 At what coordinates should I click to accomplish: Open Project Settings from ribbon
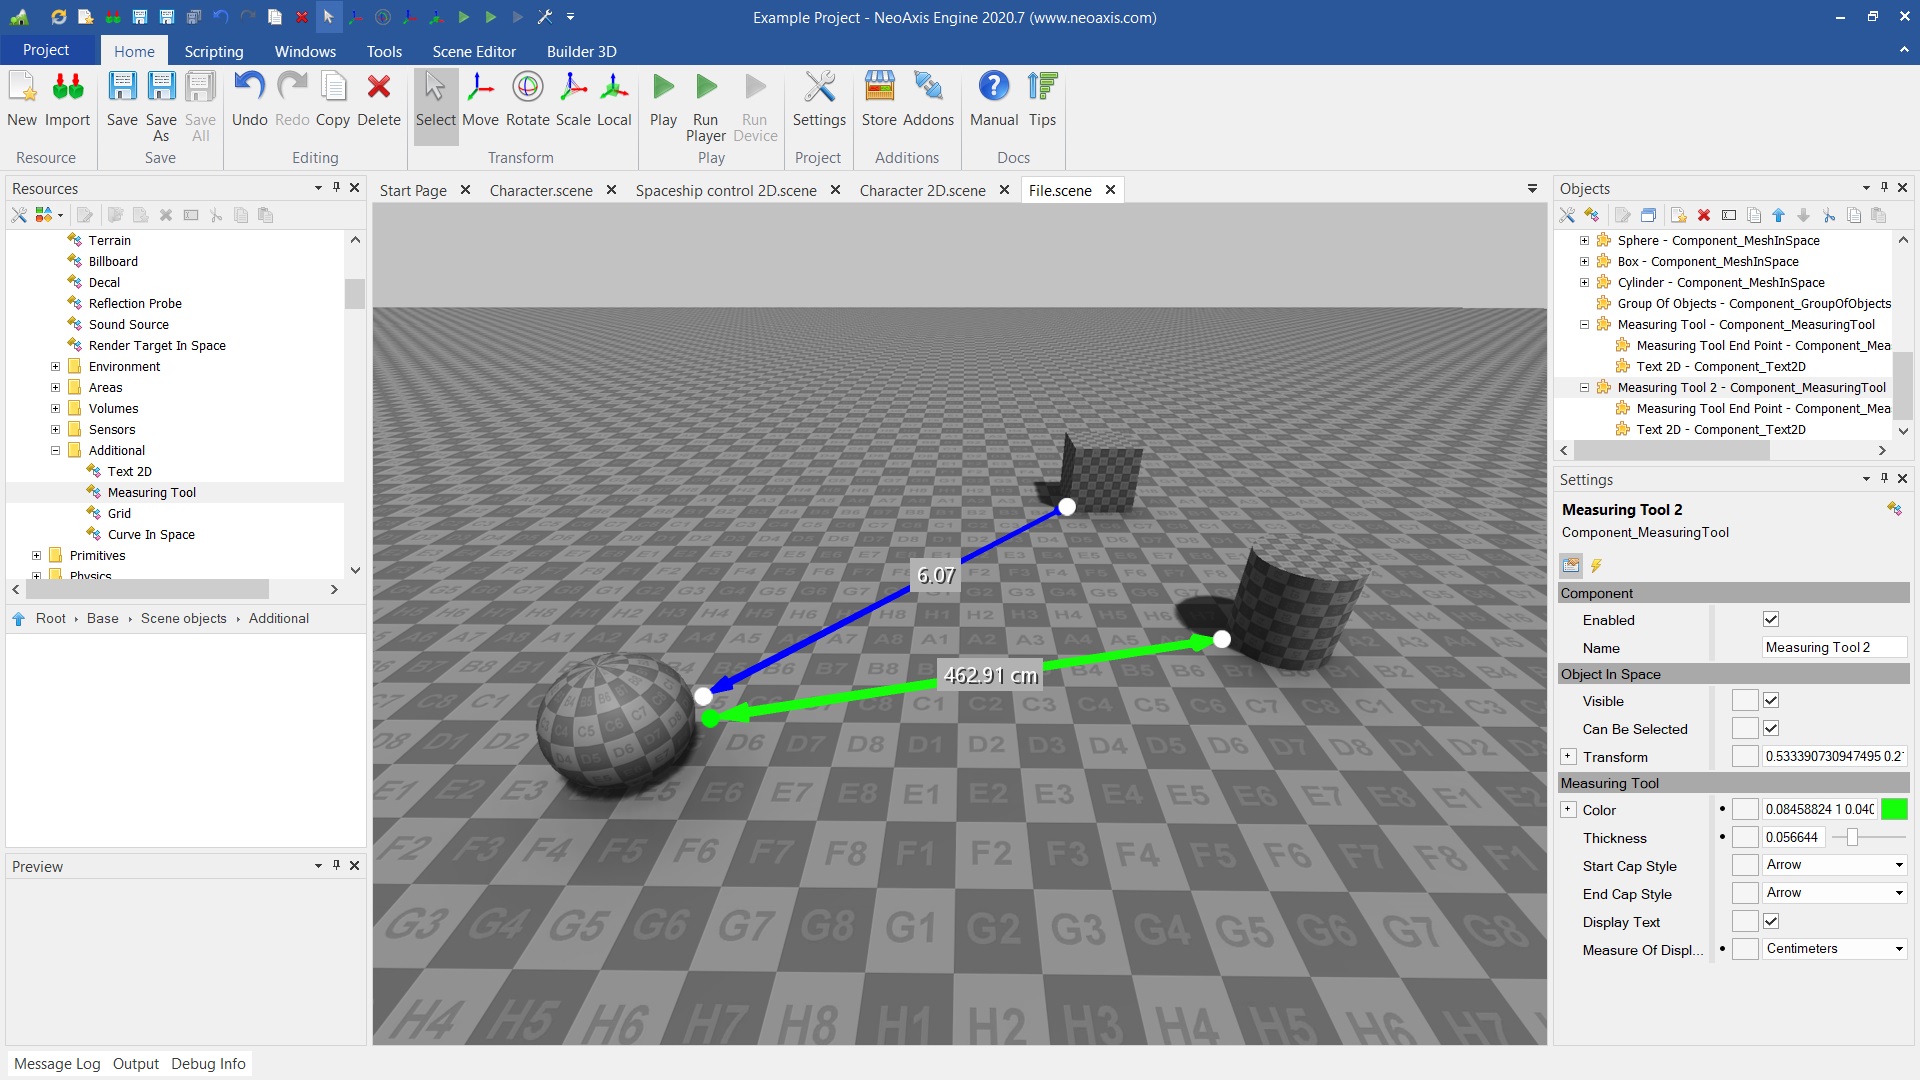pos(818,100)
